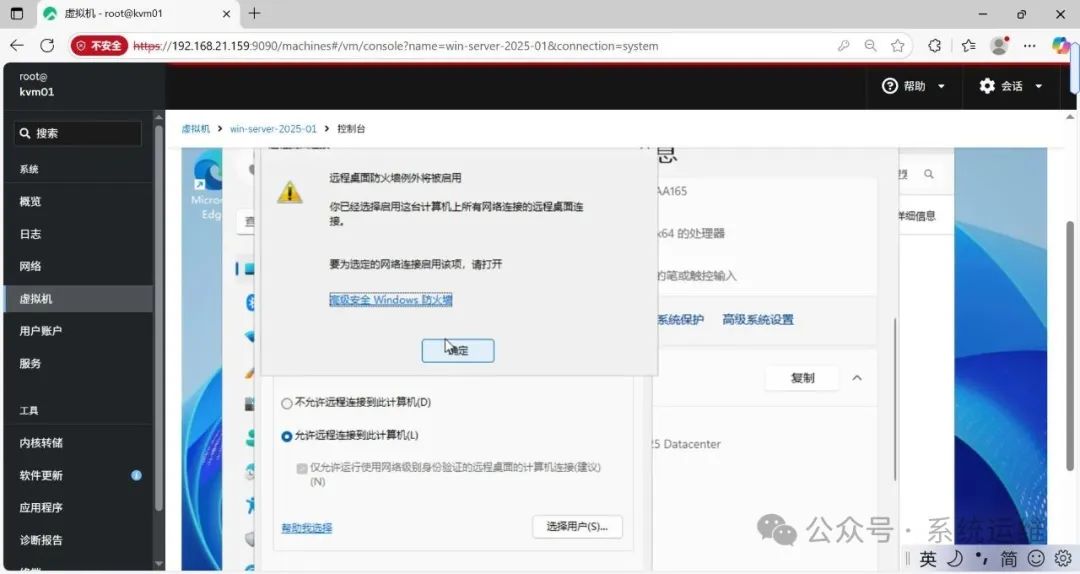Open the 帮助 dropdown menu
1080x574 pixels.
914,86
